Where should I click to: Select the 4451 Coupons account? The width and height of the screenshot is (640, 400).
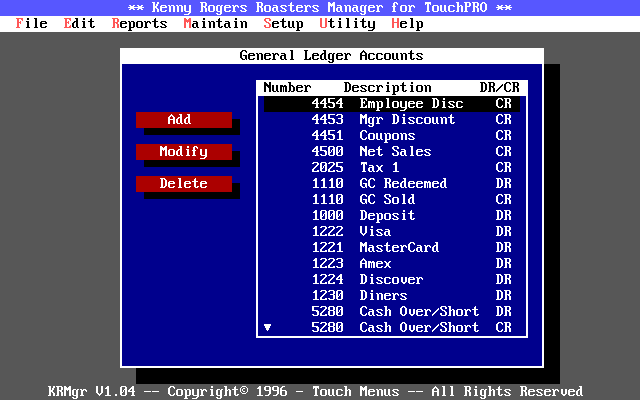point(392,136)
